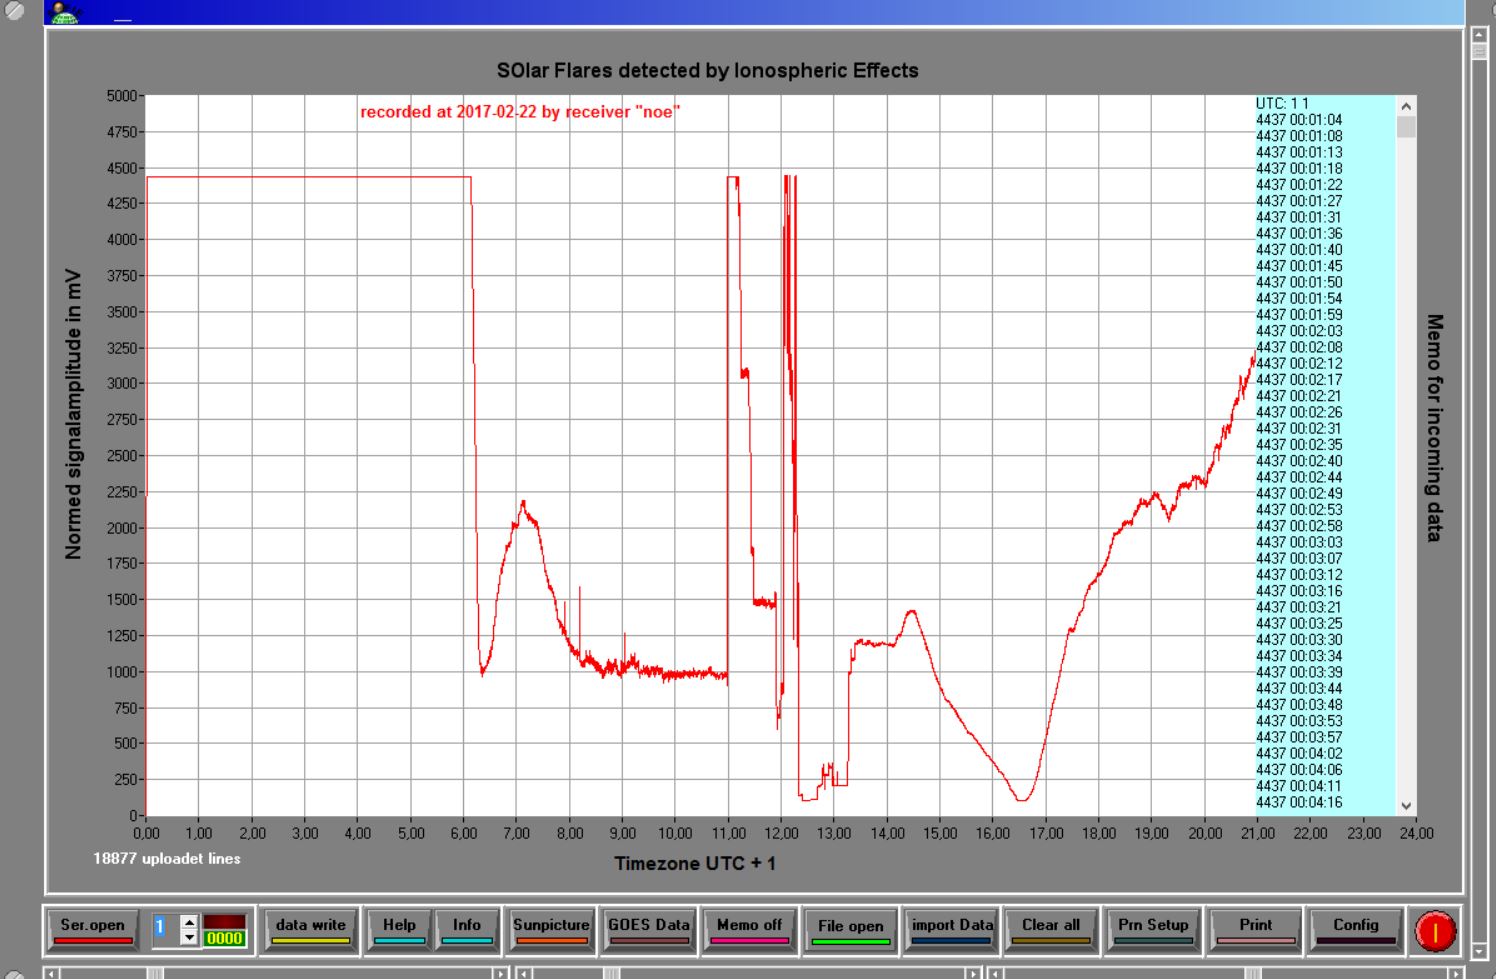Select memo line 4437 00:01:45

pyautogui.click(x=1299, y=266)
